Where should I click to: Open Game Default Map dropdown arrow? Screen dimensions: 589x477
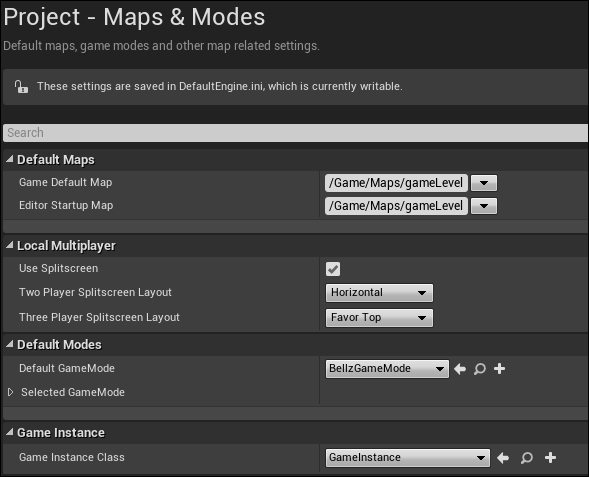(484, 183)
